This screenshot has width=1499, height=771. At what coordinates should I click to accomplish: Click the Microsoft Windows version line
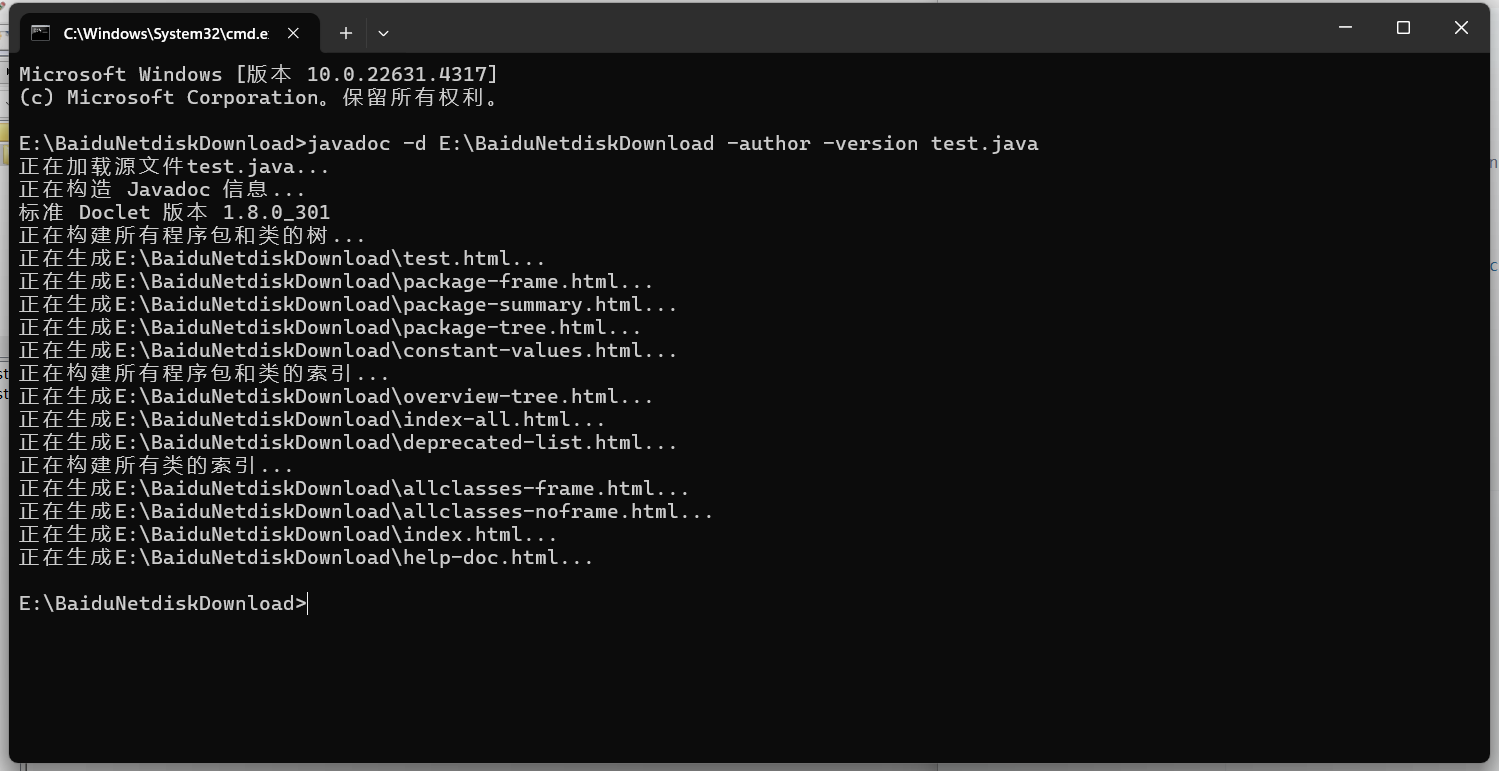(258, 74)
